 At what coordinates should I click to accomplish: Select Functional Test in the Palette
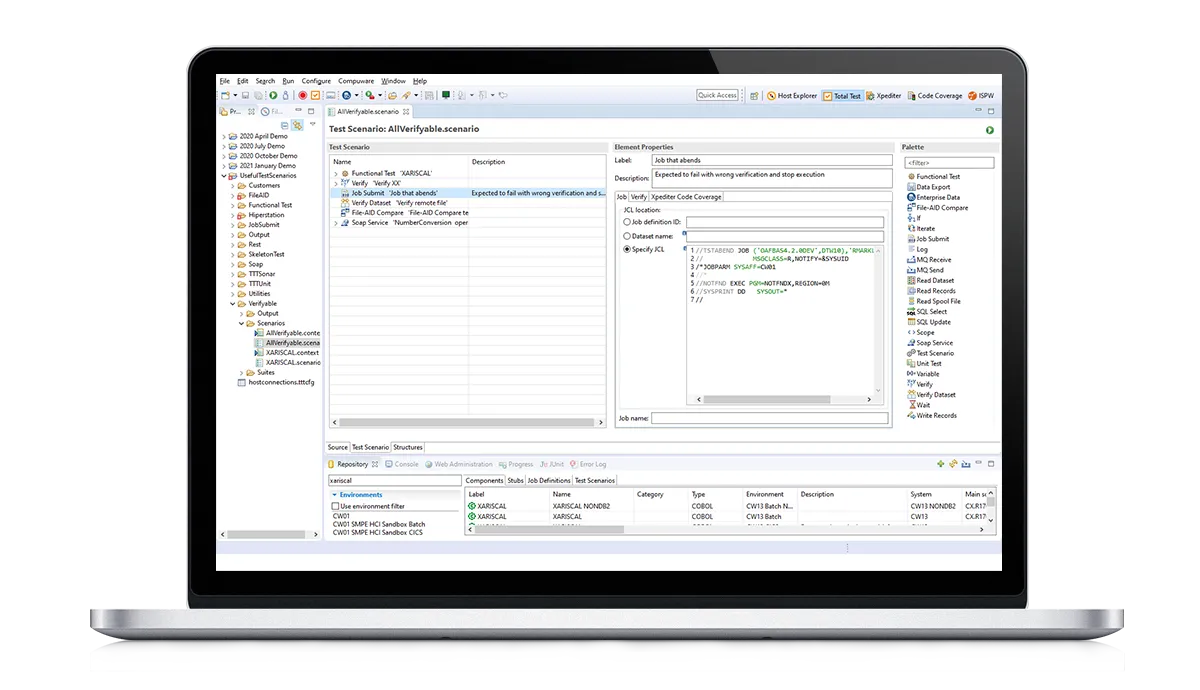coord(933,177)
